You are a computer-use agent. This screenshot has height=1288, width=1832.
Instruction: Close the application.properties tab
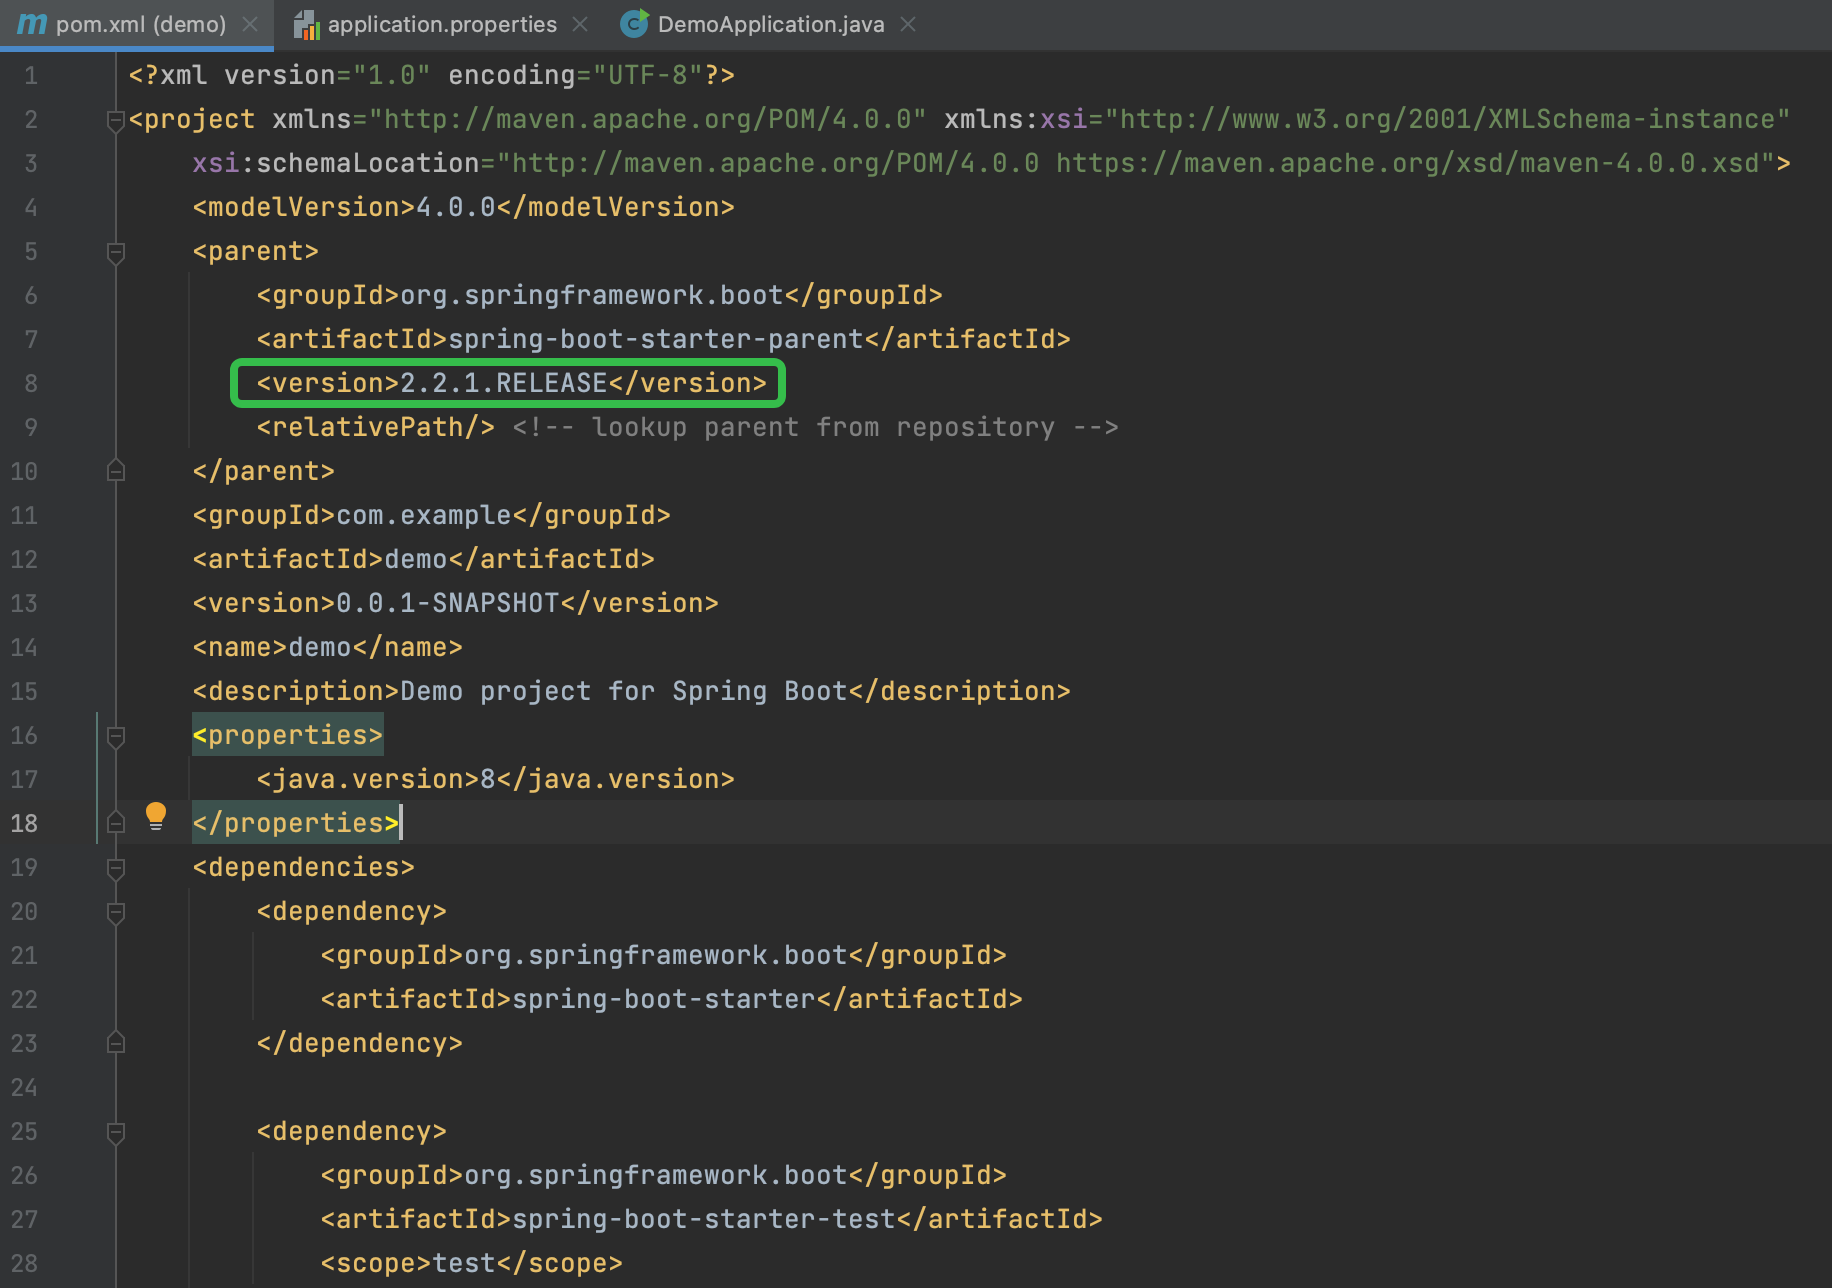coord(580,24)
